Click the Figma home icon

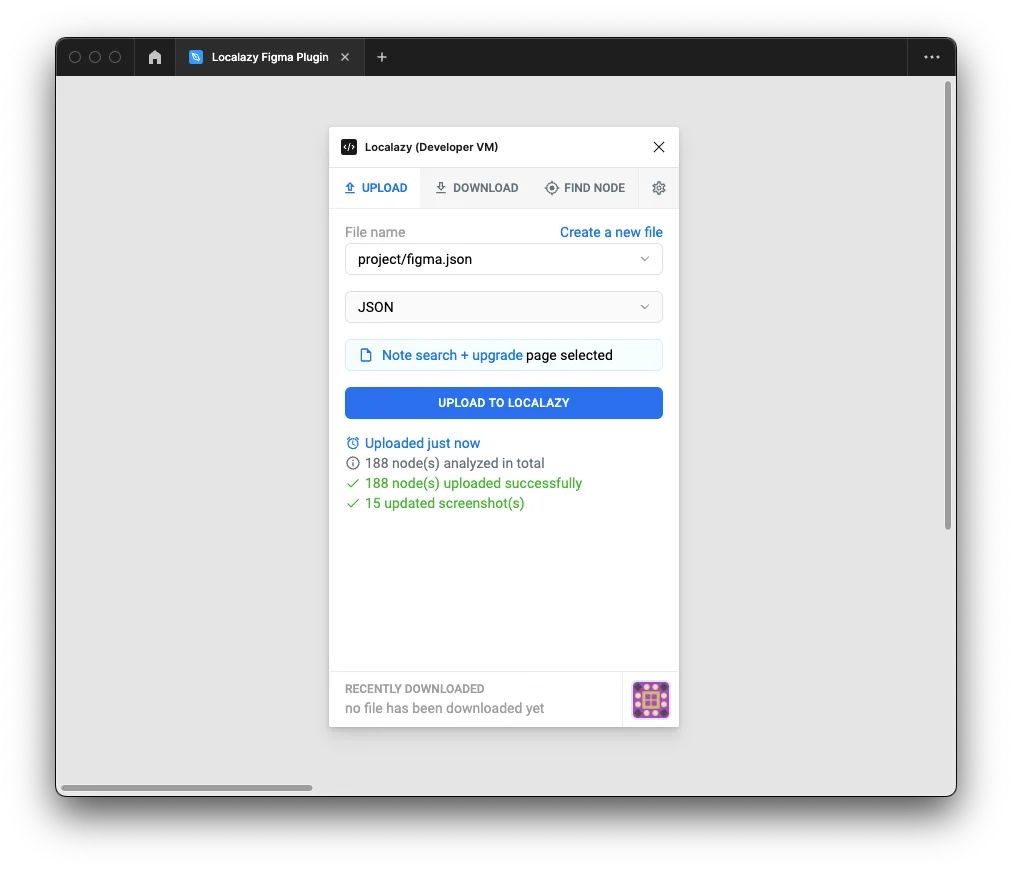pos(155,58)
